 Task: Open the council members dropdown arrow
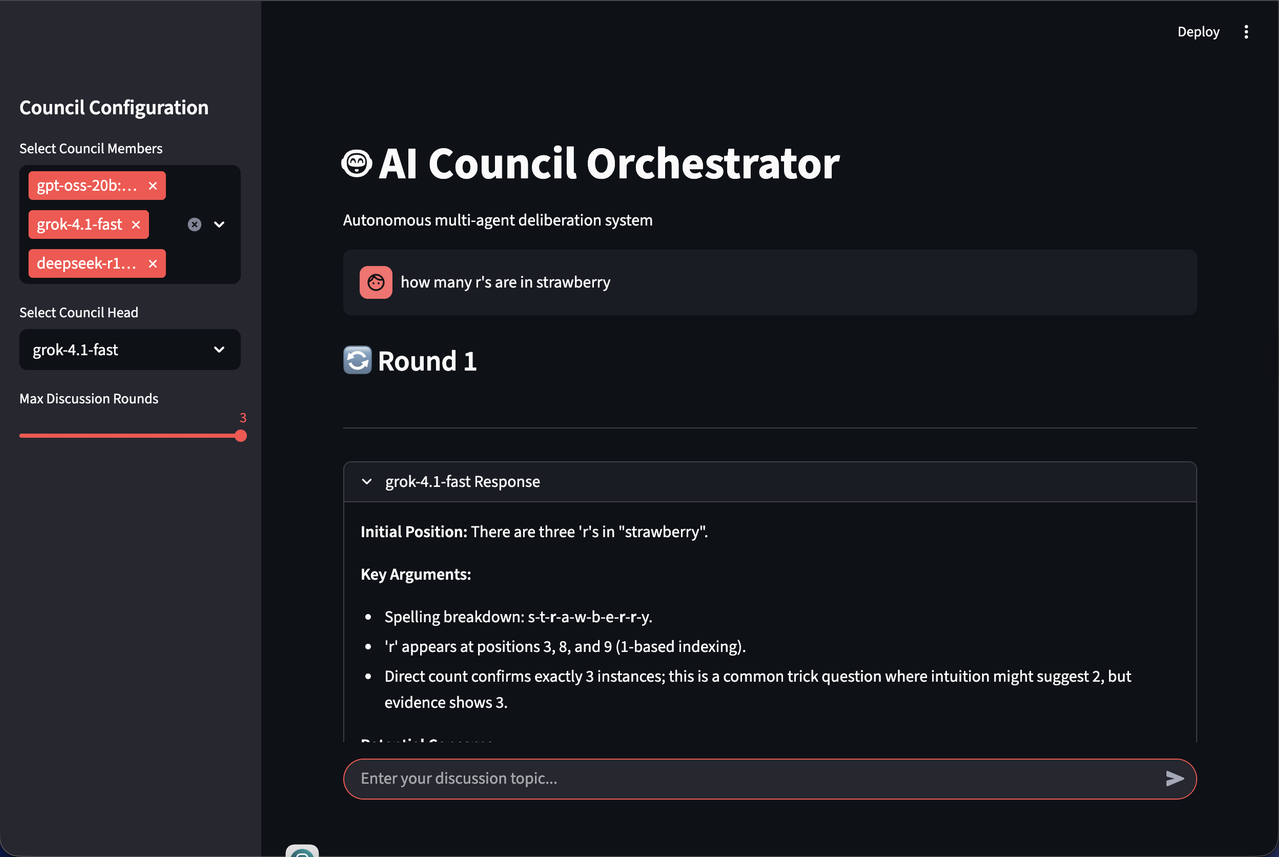coord(220,225)
